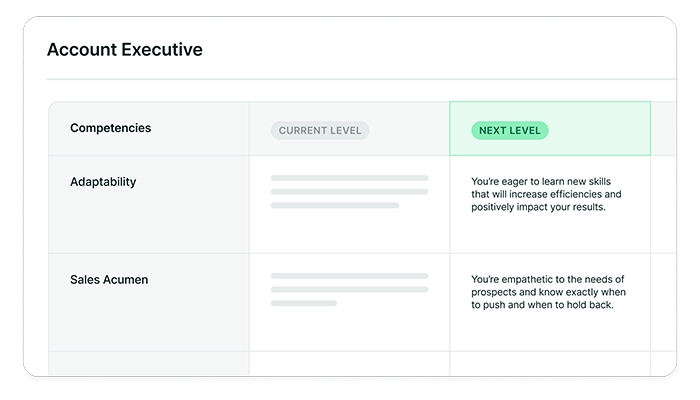Click empty bottom-row cell in Current Level column

349,363
